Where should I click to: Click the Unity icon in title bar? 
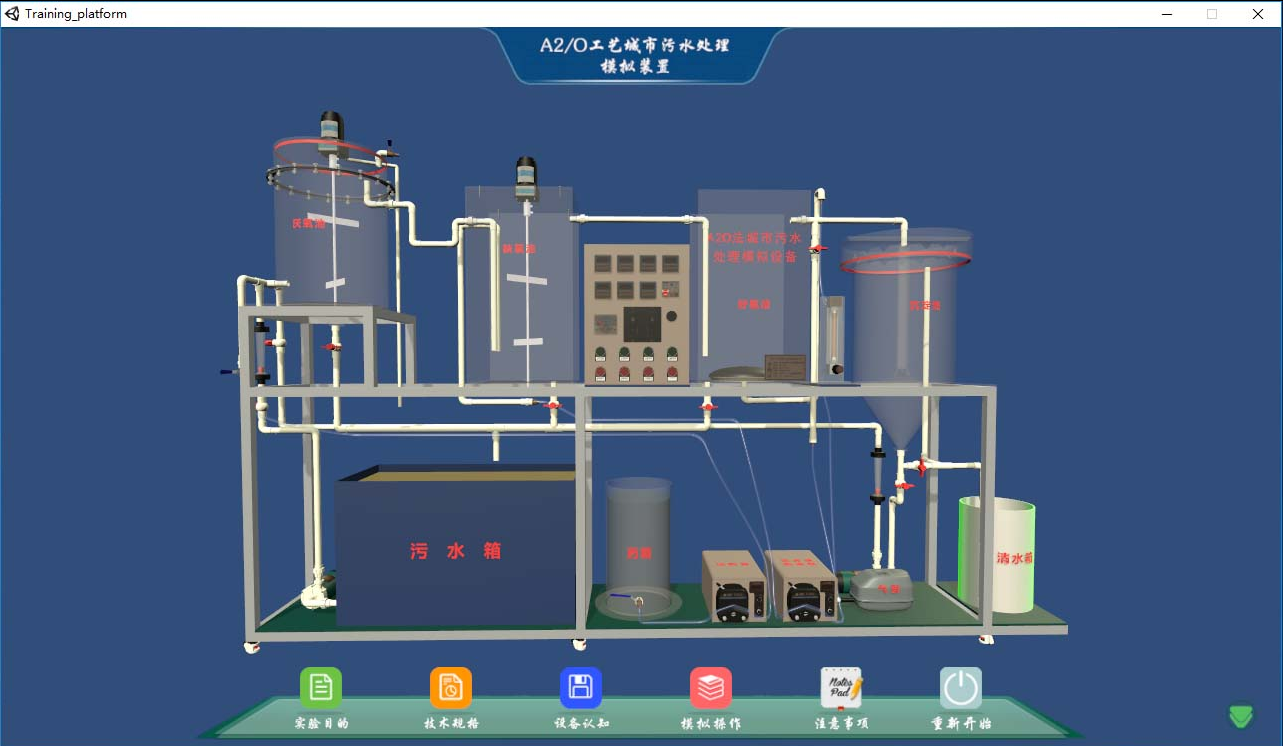click(13, 14)
